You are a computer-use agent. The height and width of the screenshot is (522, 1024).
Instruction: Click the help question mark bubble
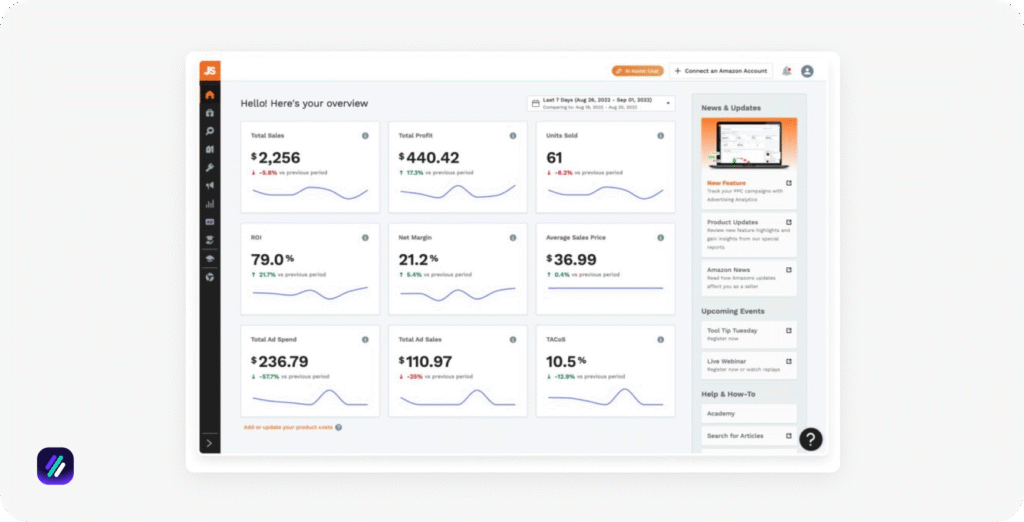pyautogui.click(x=810, y=439)
